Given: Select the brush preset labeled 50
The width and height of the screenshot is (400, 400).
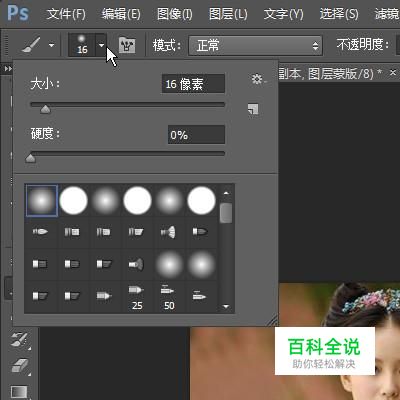Looking at the screenshot, I should click(x=168, y=297).
